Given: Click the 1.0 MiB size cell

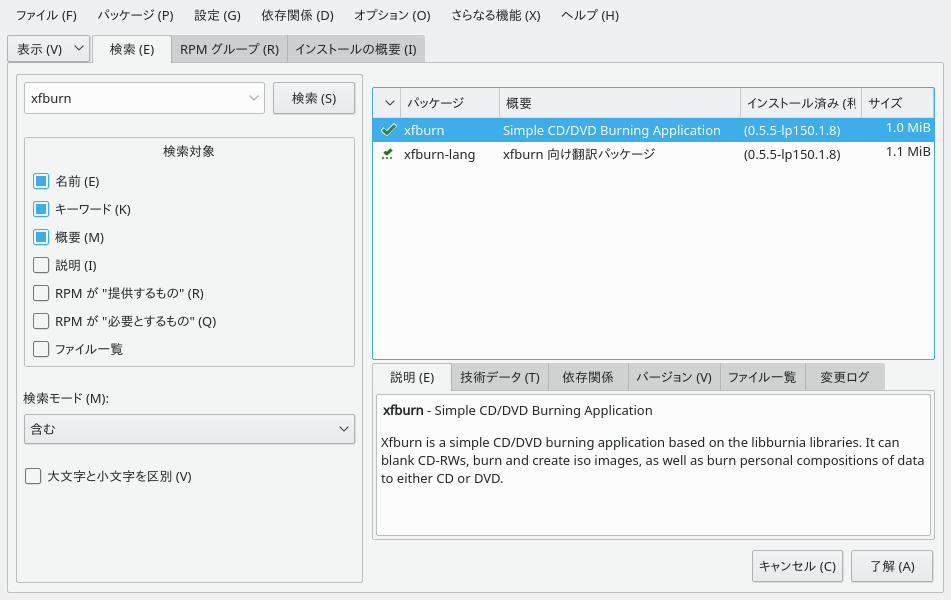Looking at the screenshot, I should (x=907, y=127).
